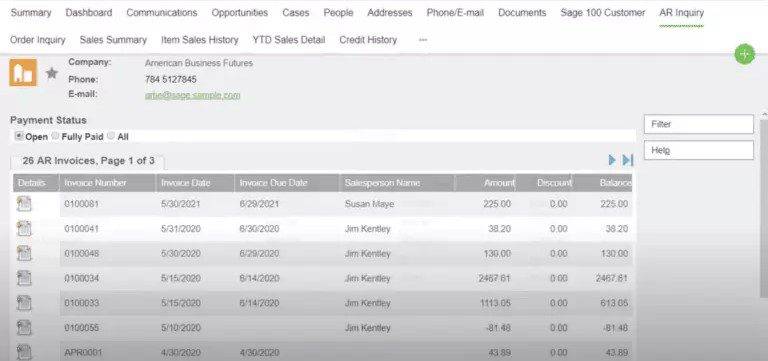Open the People tab
The width and height of the screenshot is (768, 361).
[338, 13]
